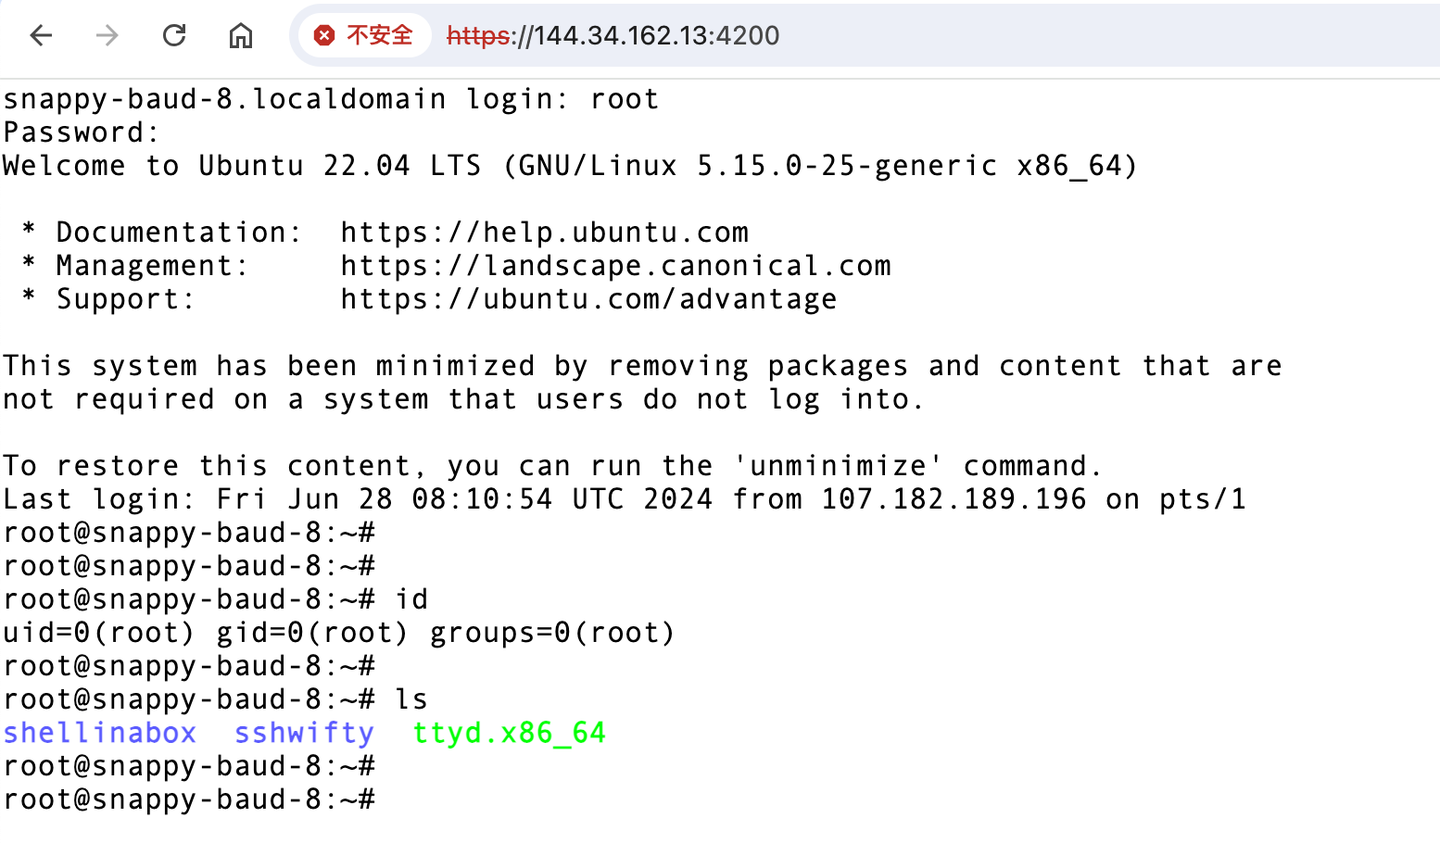Viewport: 1440px width, 843px height.
Task: Click the green ttyd.x86_64 file name
Action: [509, 733]
